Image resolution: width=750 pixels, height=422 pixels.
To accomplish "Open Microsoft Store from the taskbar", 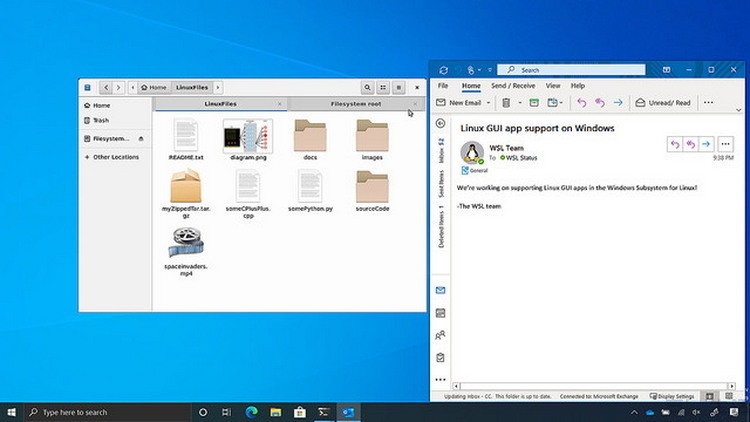I will pos(300,412).
